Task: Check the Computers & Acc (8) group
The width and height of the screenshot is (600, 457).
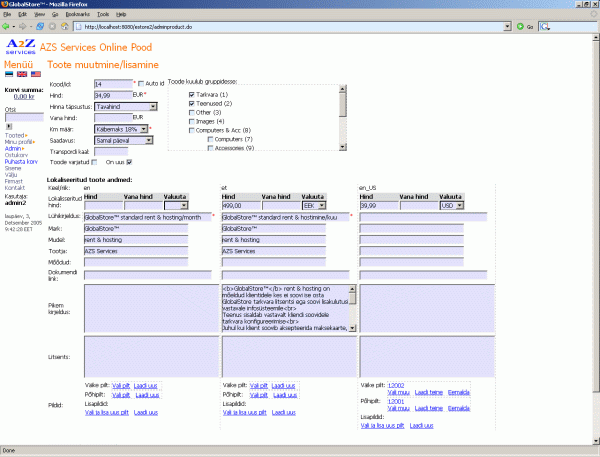Action: 192,131
